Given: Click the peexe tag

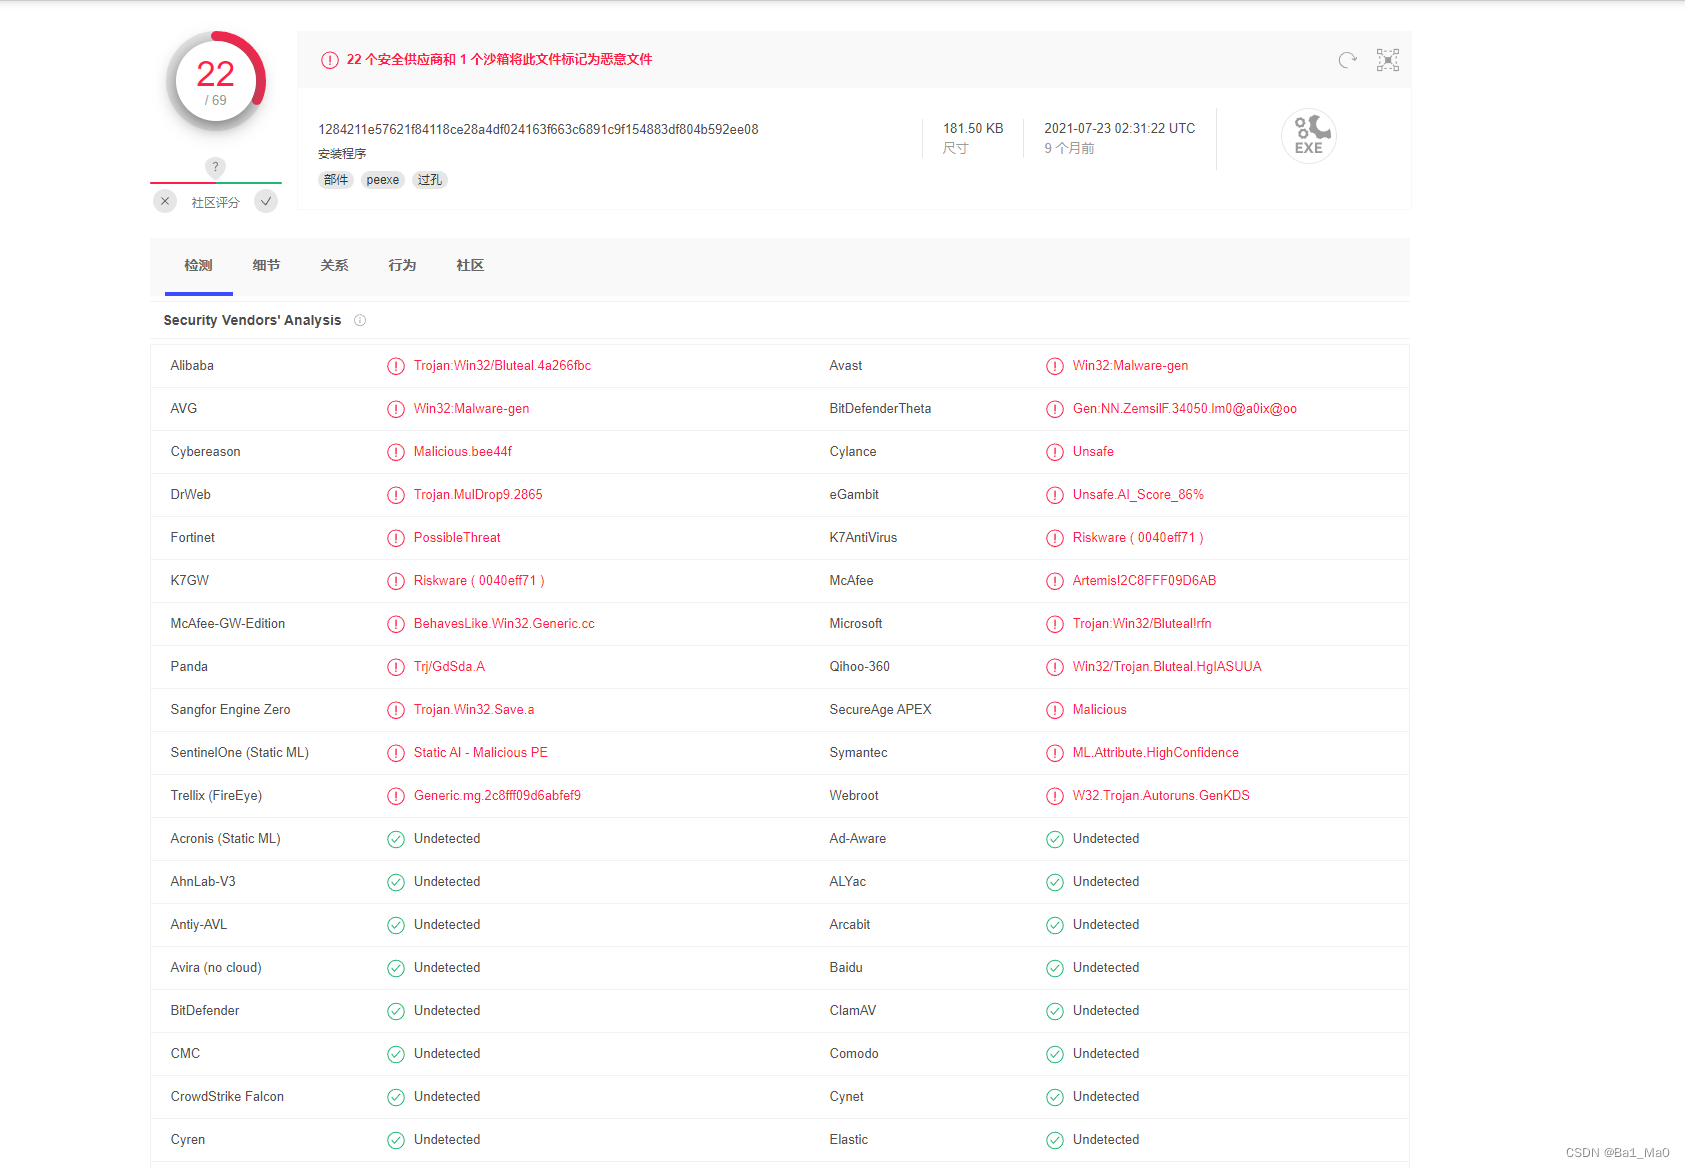Looking at the screenshot, I should [x=383, y=180].
